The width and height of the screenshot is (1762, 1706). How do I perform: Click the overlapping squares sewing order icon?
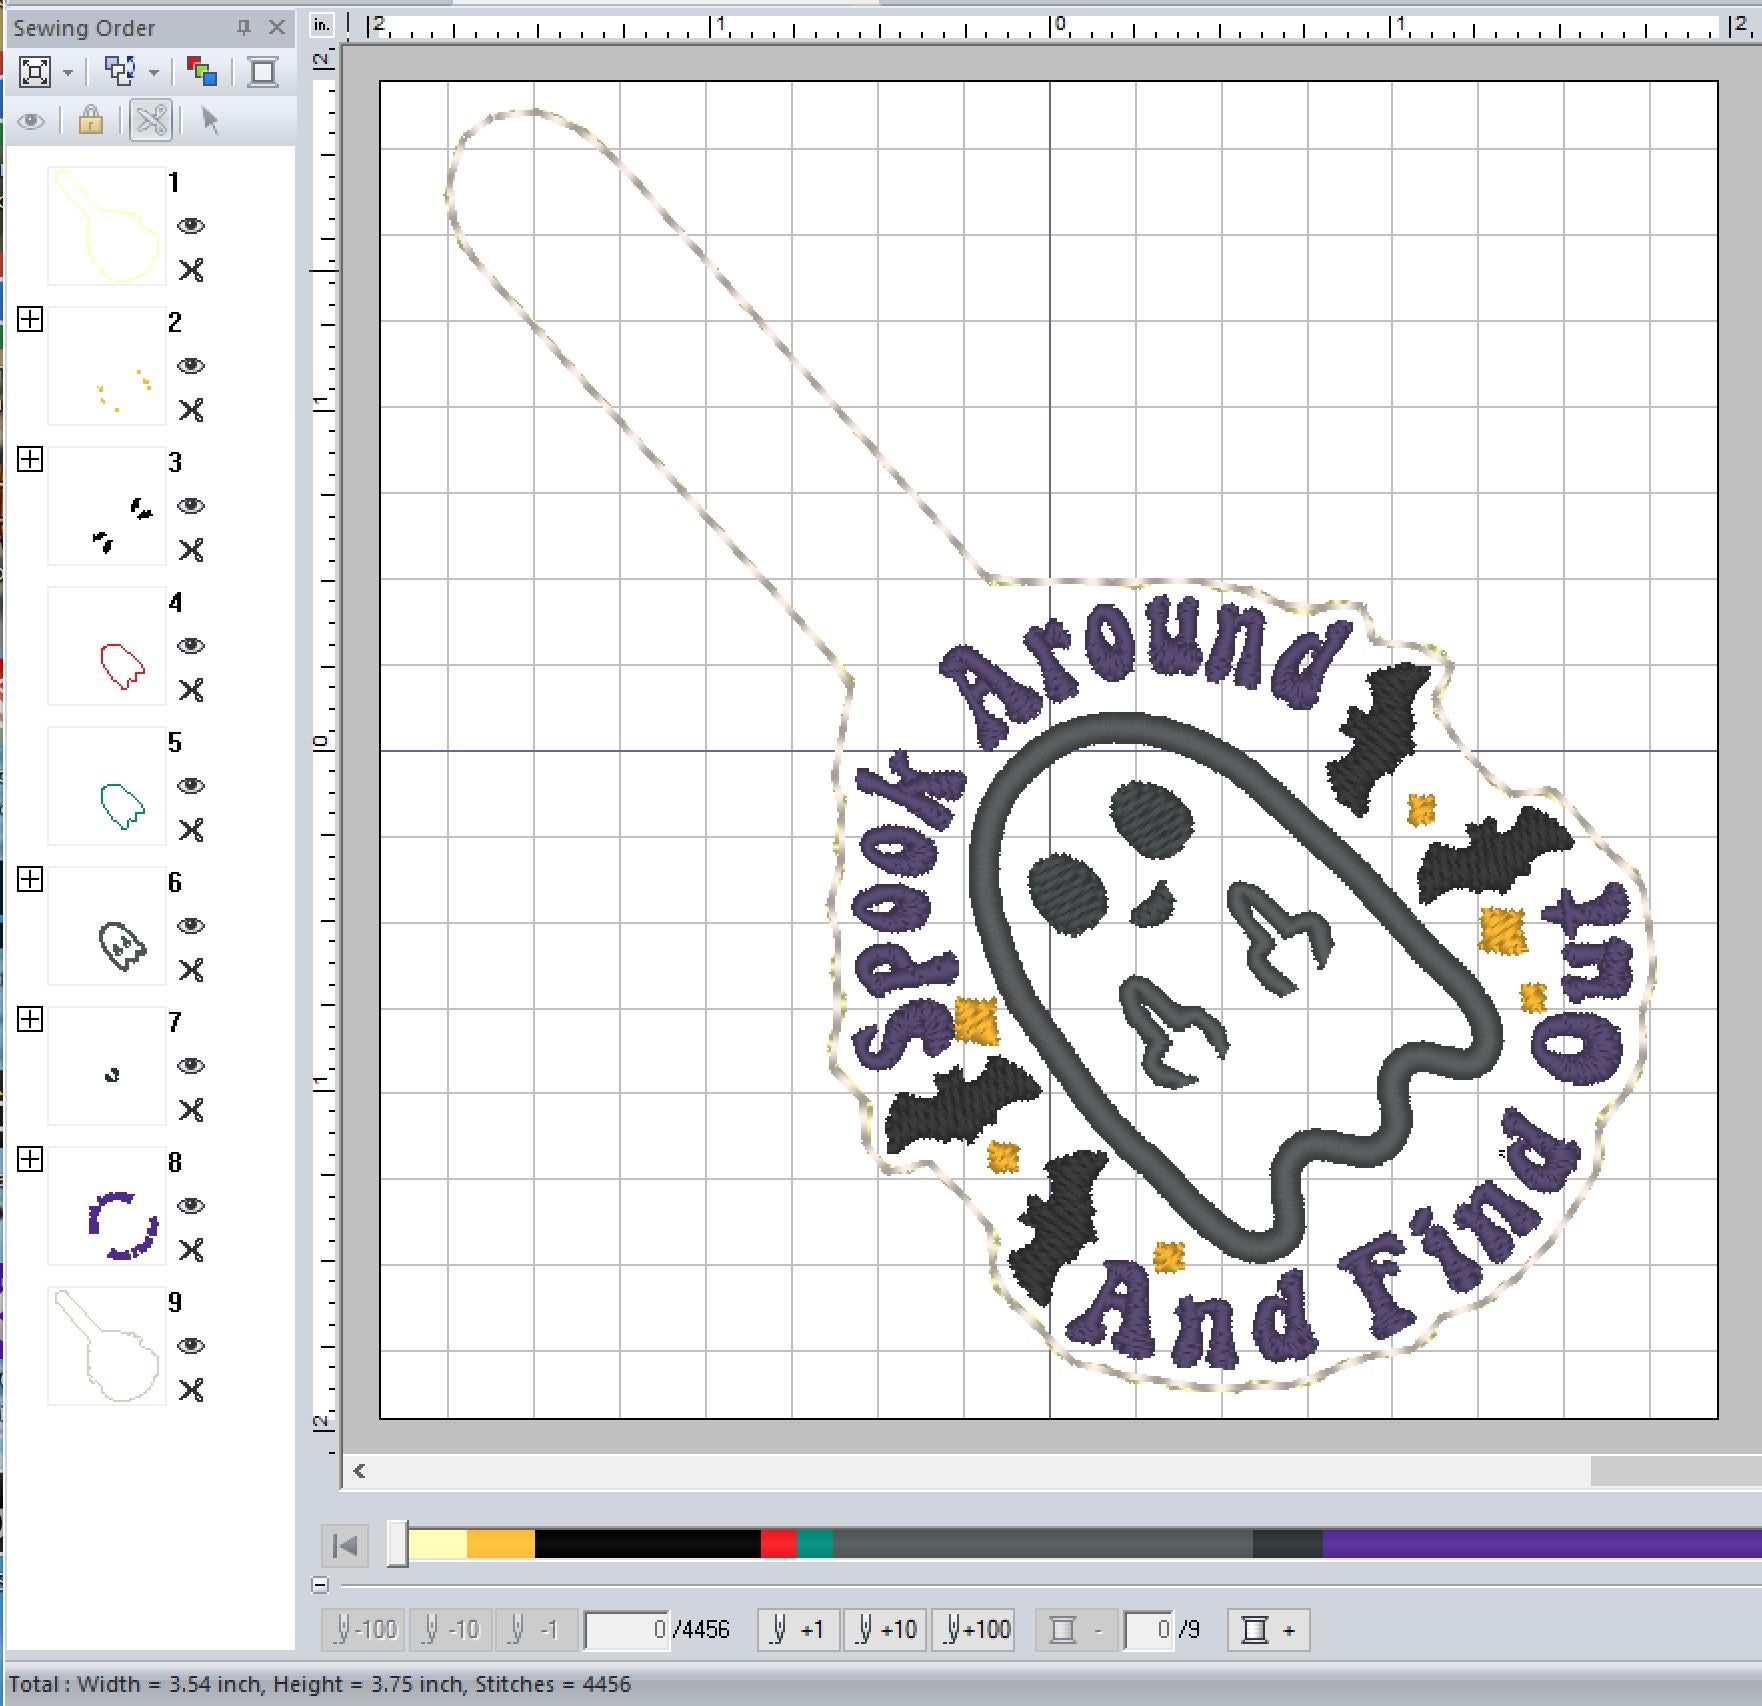point(120,72)
